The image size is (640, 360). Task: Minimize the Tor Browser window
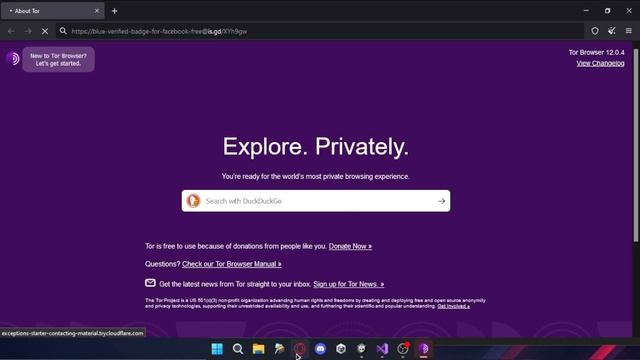click(x=586, y=11)
